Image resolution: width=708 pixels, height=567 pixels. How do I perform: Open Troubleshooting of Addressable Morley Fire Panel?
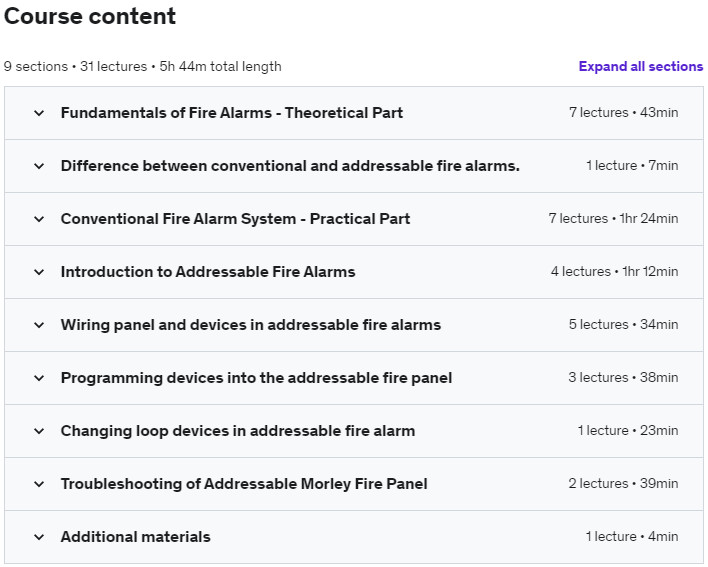[x=244, y=484]
